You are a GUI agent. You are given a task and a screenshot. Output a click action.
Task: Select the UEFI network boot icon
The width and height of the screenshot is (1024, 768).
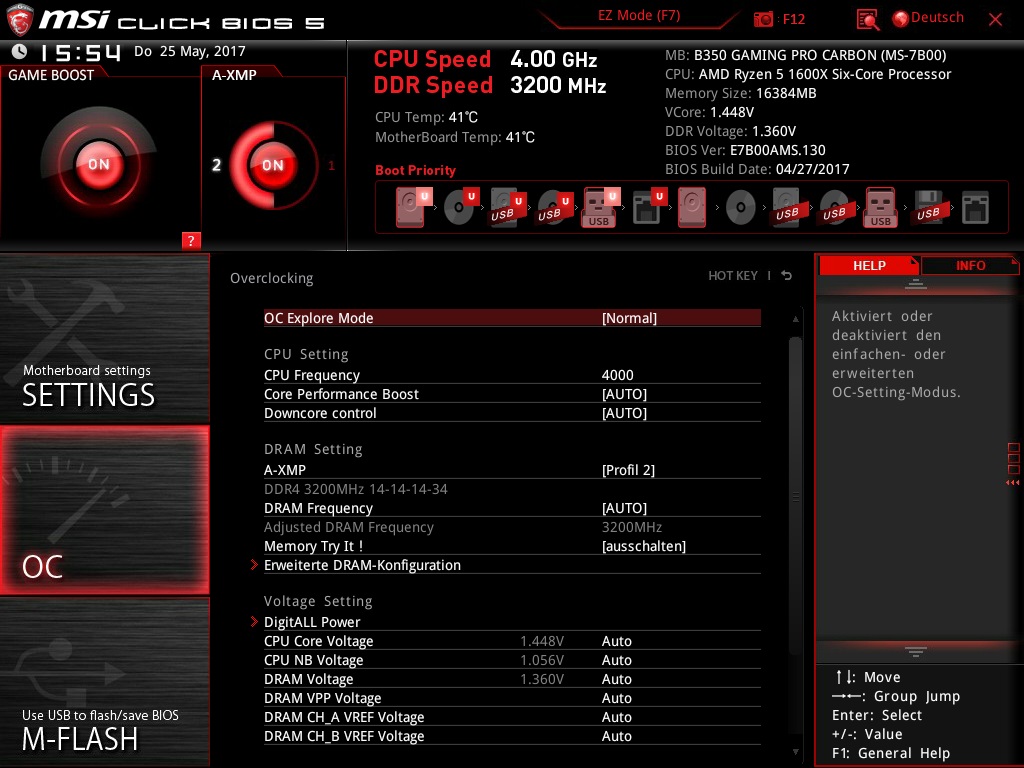click(648, 207)
